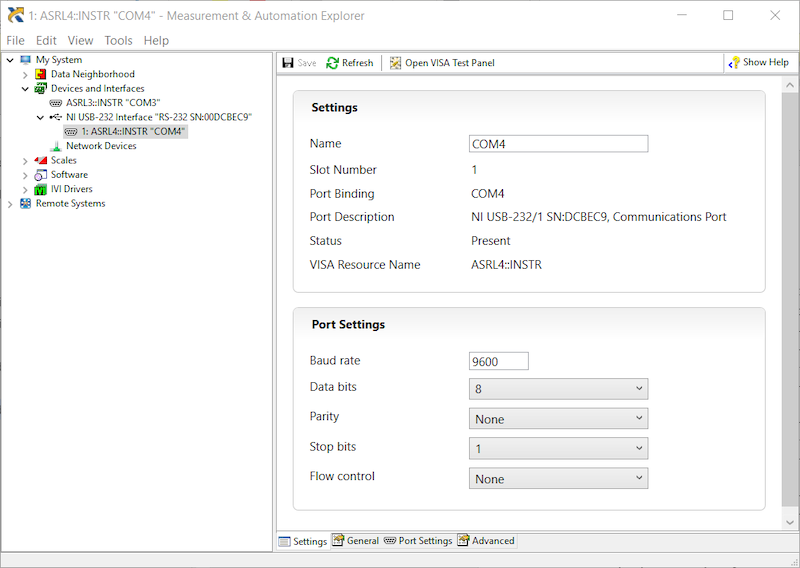Open the View menu

80,40
